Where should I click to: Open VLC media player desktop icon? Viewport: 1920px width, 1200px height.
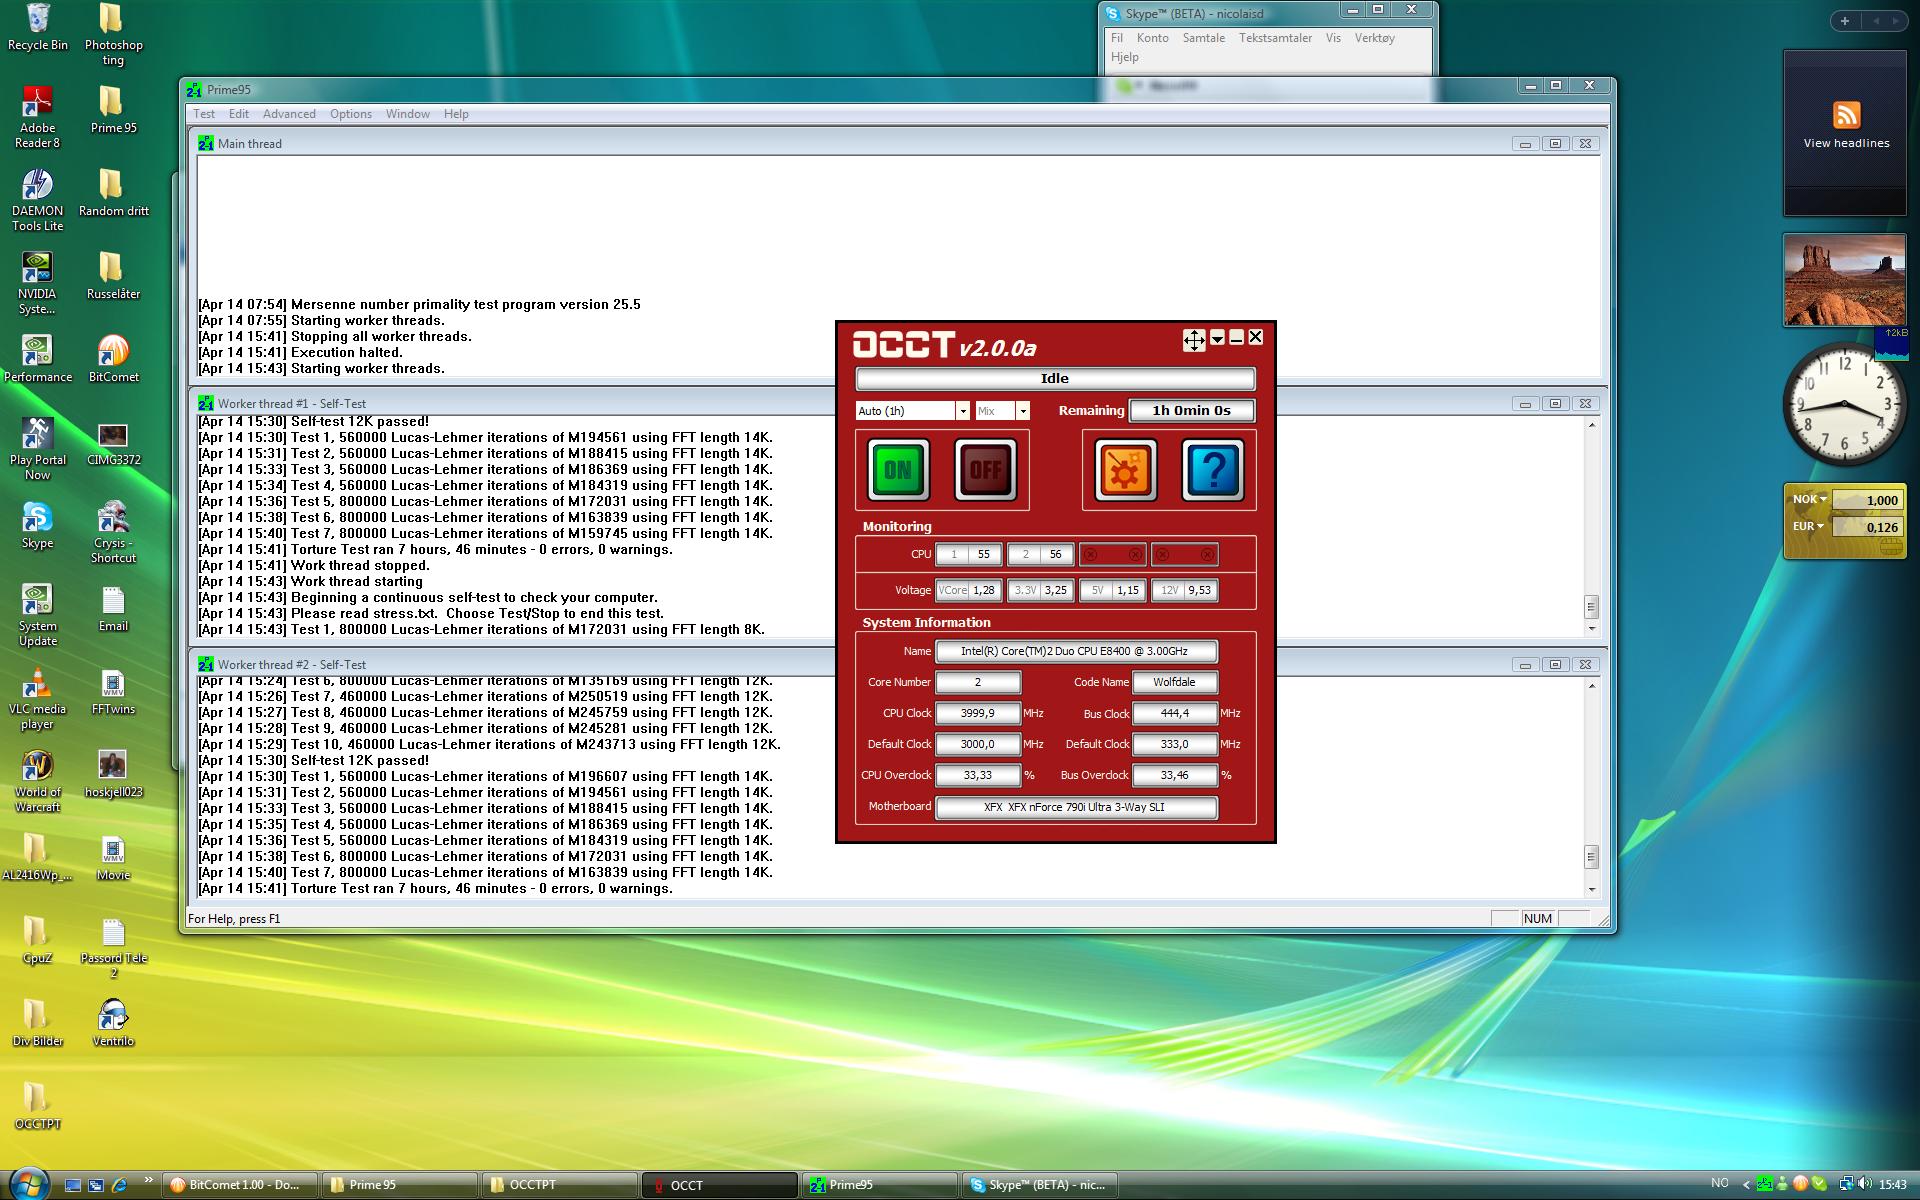pyautogui.click(x=38, y=699)
